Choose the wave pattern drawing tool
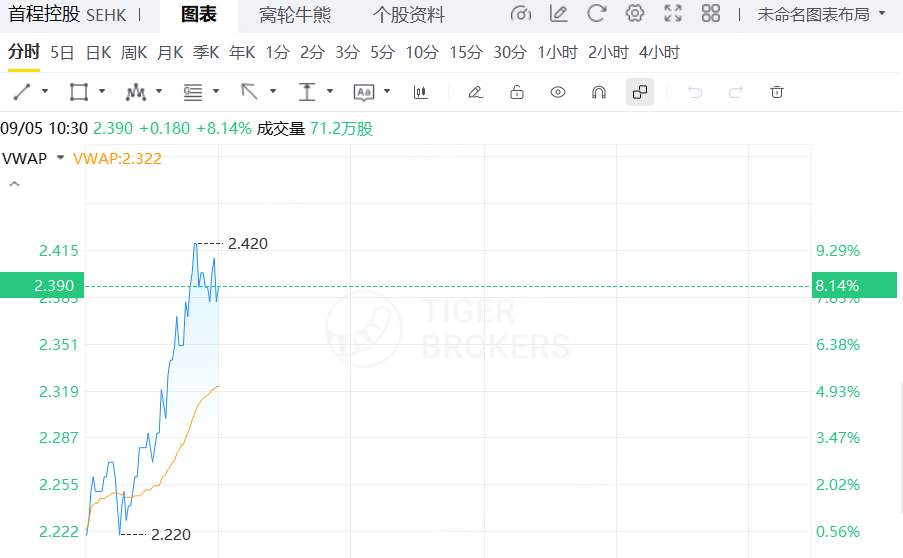This screenshot has height=558, width=903. [135, 92]
